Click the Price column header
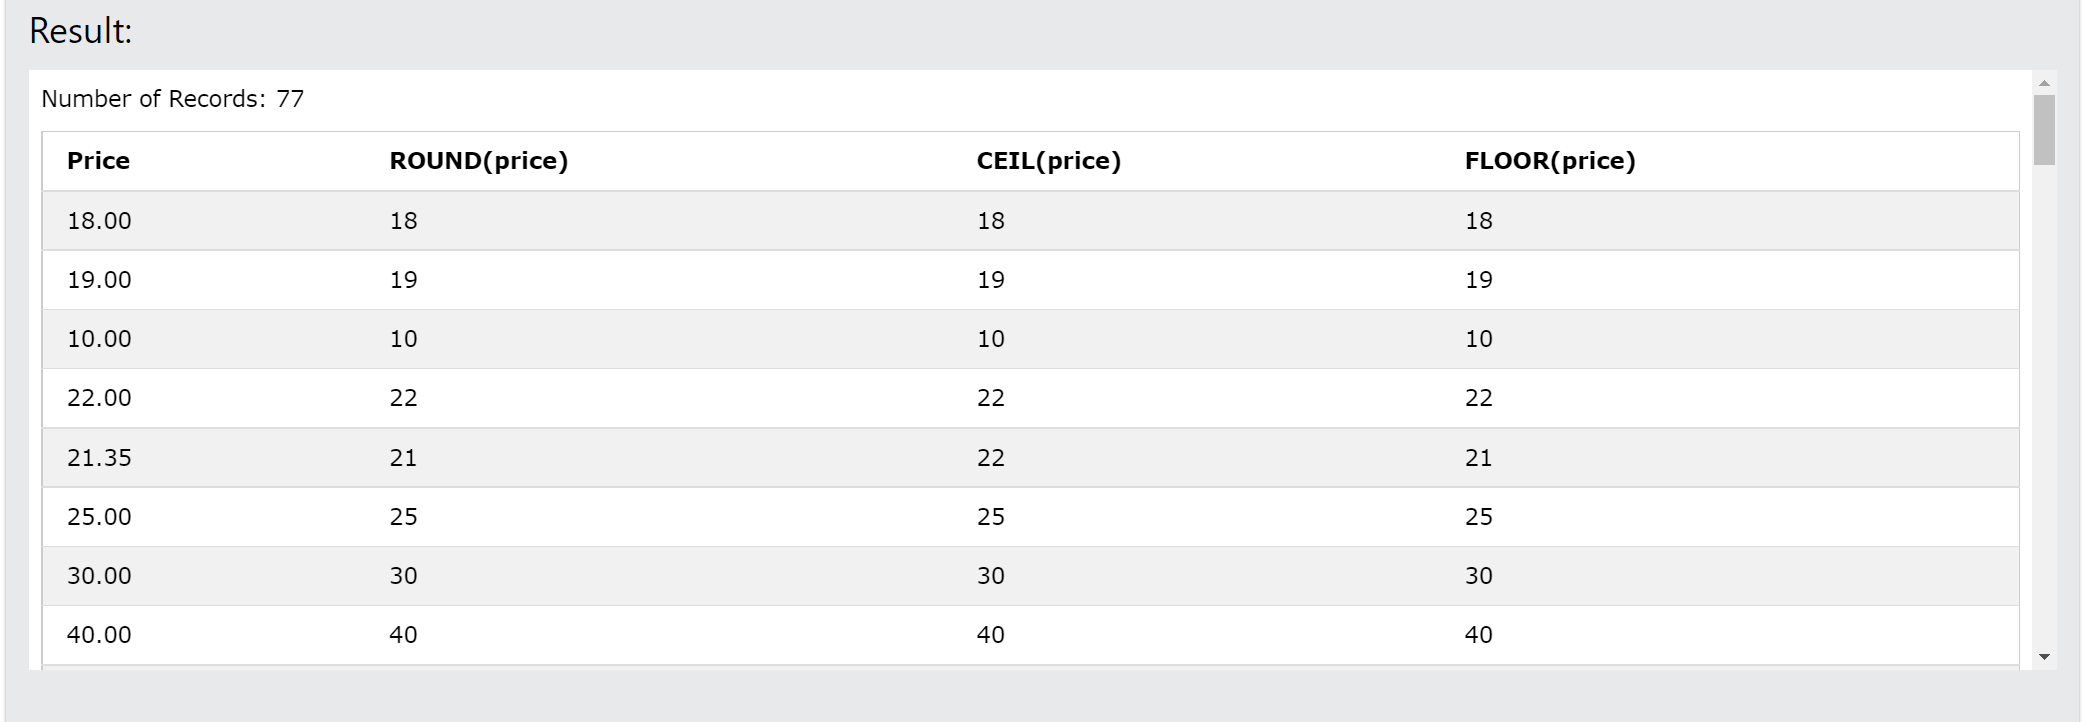 (x=98, y=161)
